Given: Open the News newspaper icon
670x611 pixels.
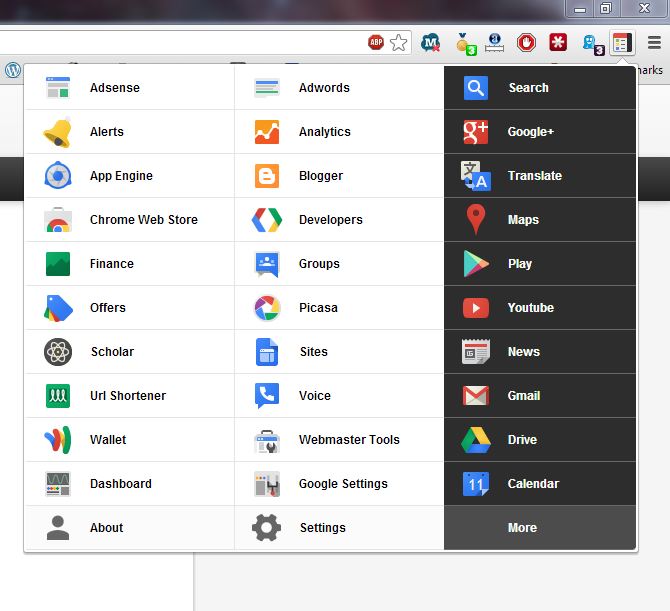Looking at the screenshot, I should coord(476,351).
